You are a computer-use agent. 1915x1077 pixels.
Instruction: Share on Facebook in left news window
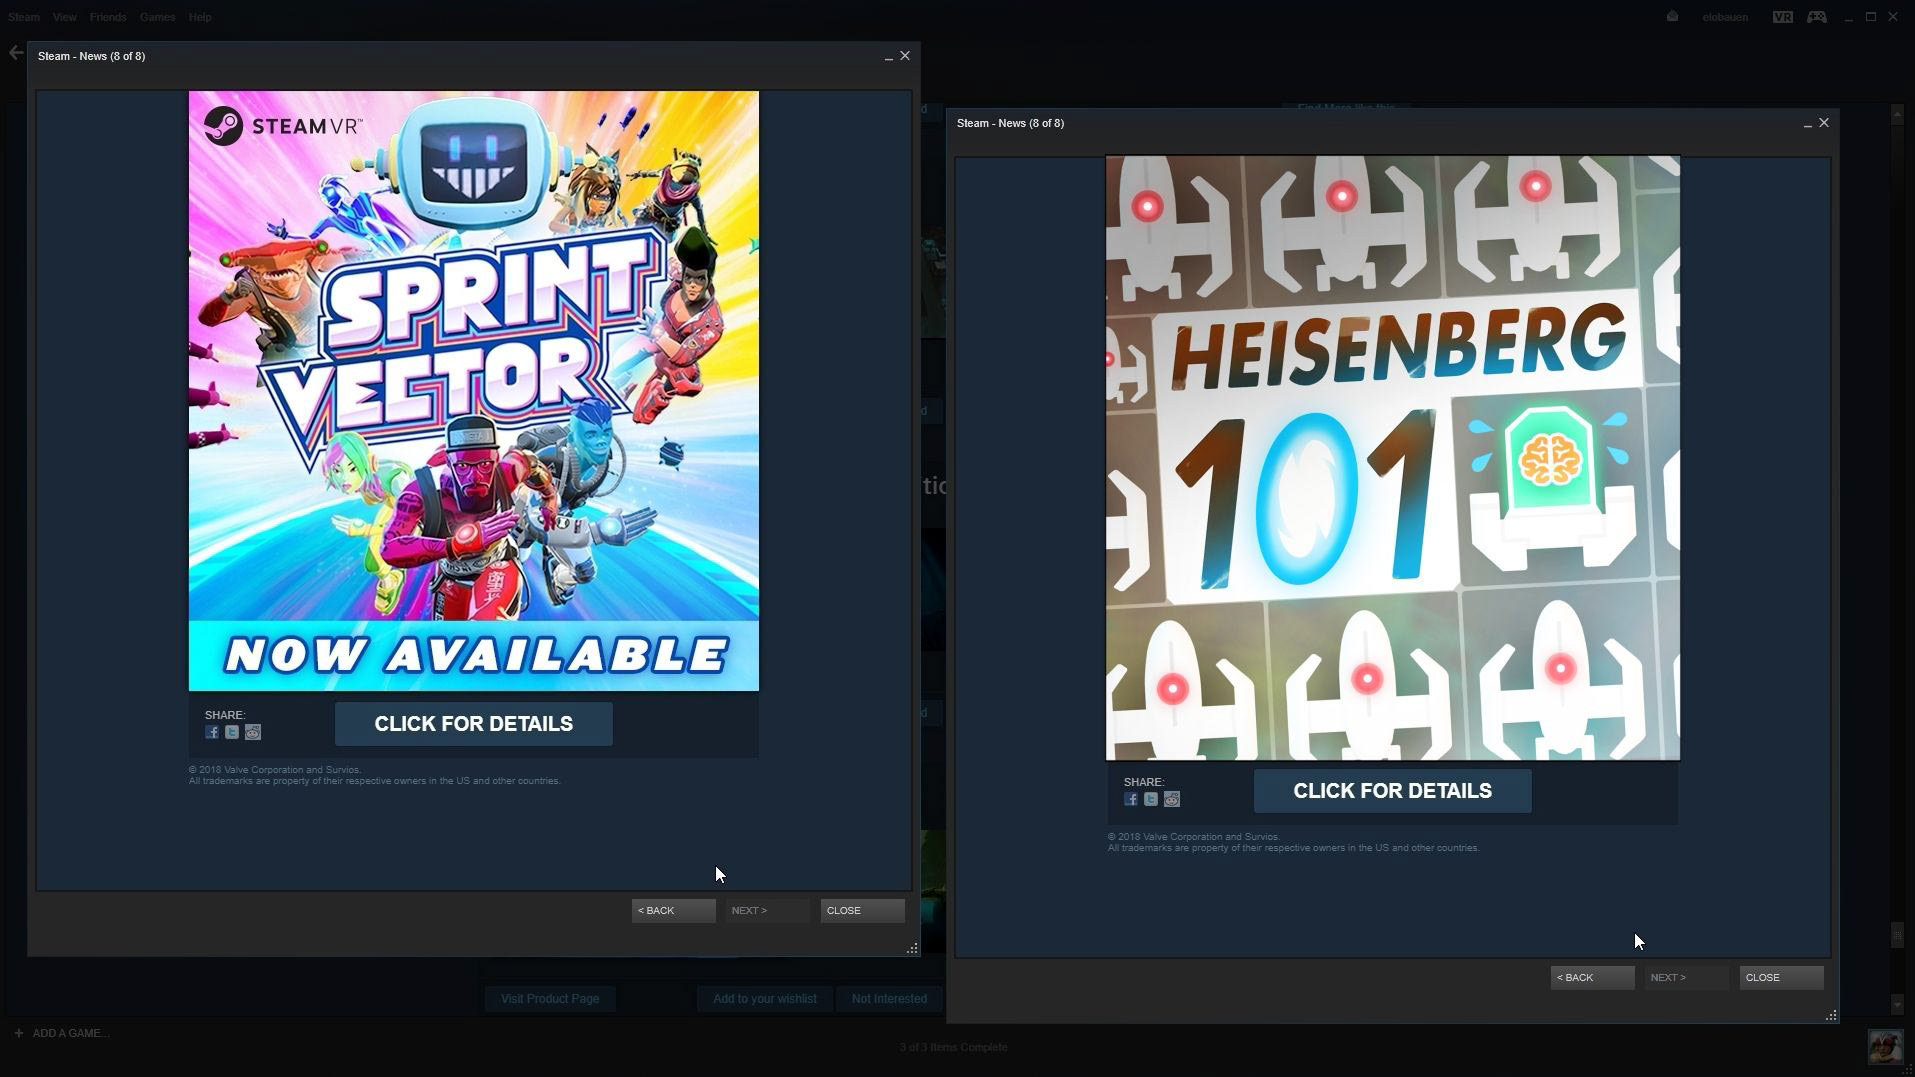pos(212,732)
